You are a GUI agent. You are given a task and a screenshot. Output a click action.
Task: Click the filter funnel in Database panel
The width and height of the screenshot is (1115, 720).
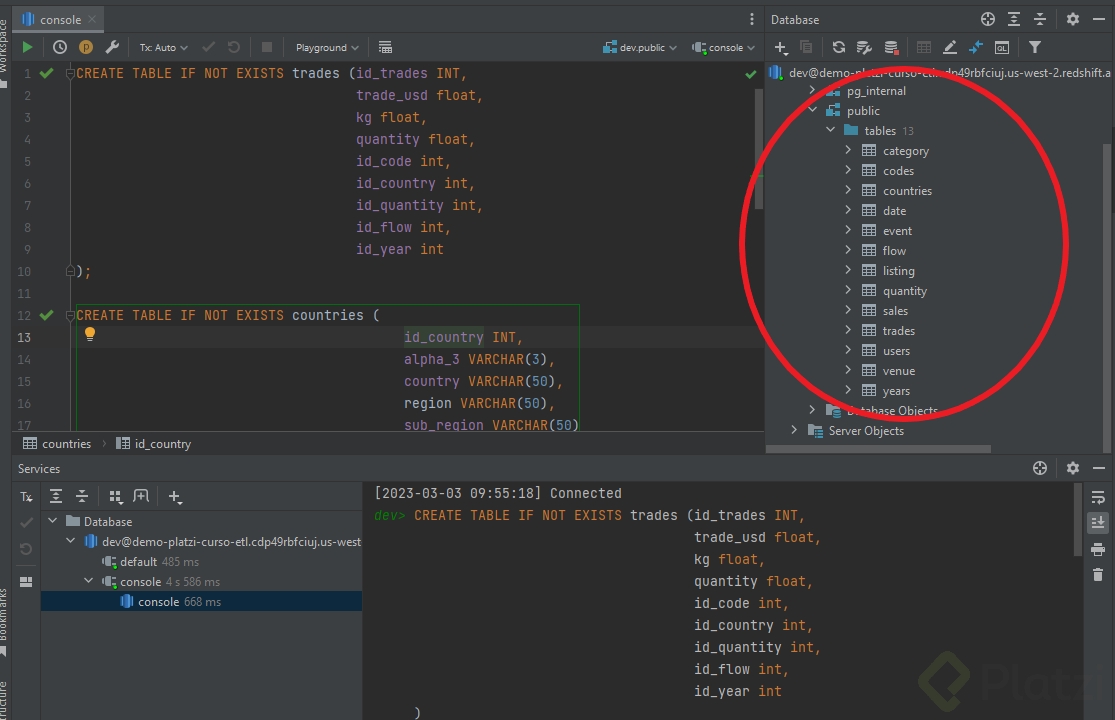click(1035, 47)
